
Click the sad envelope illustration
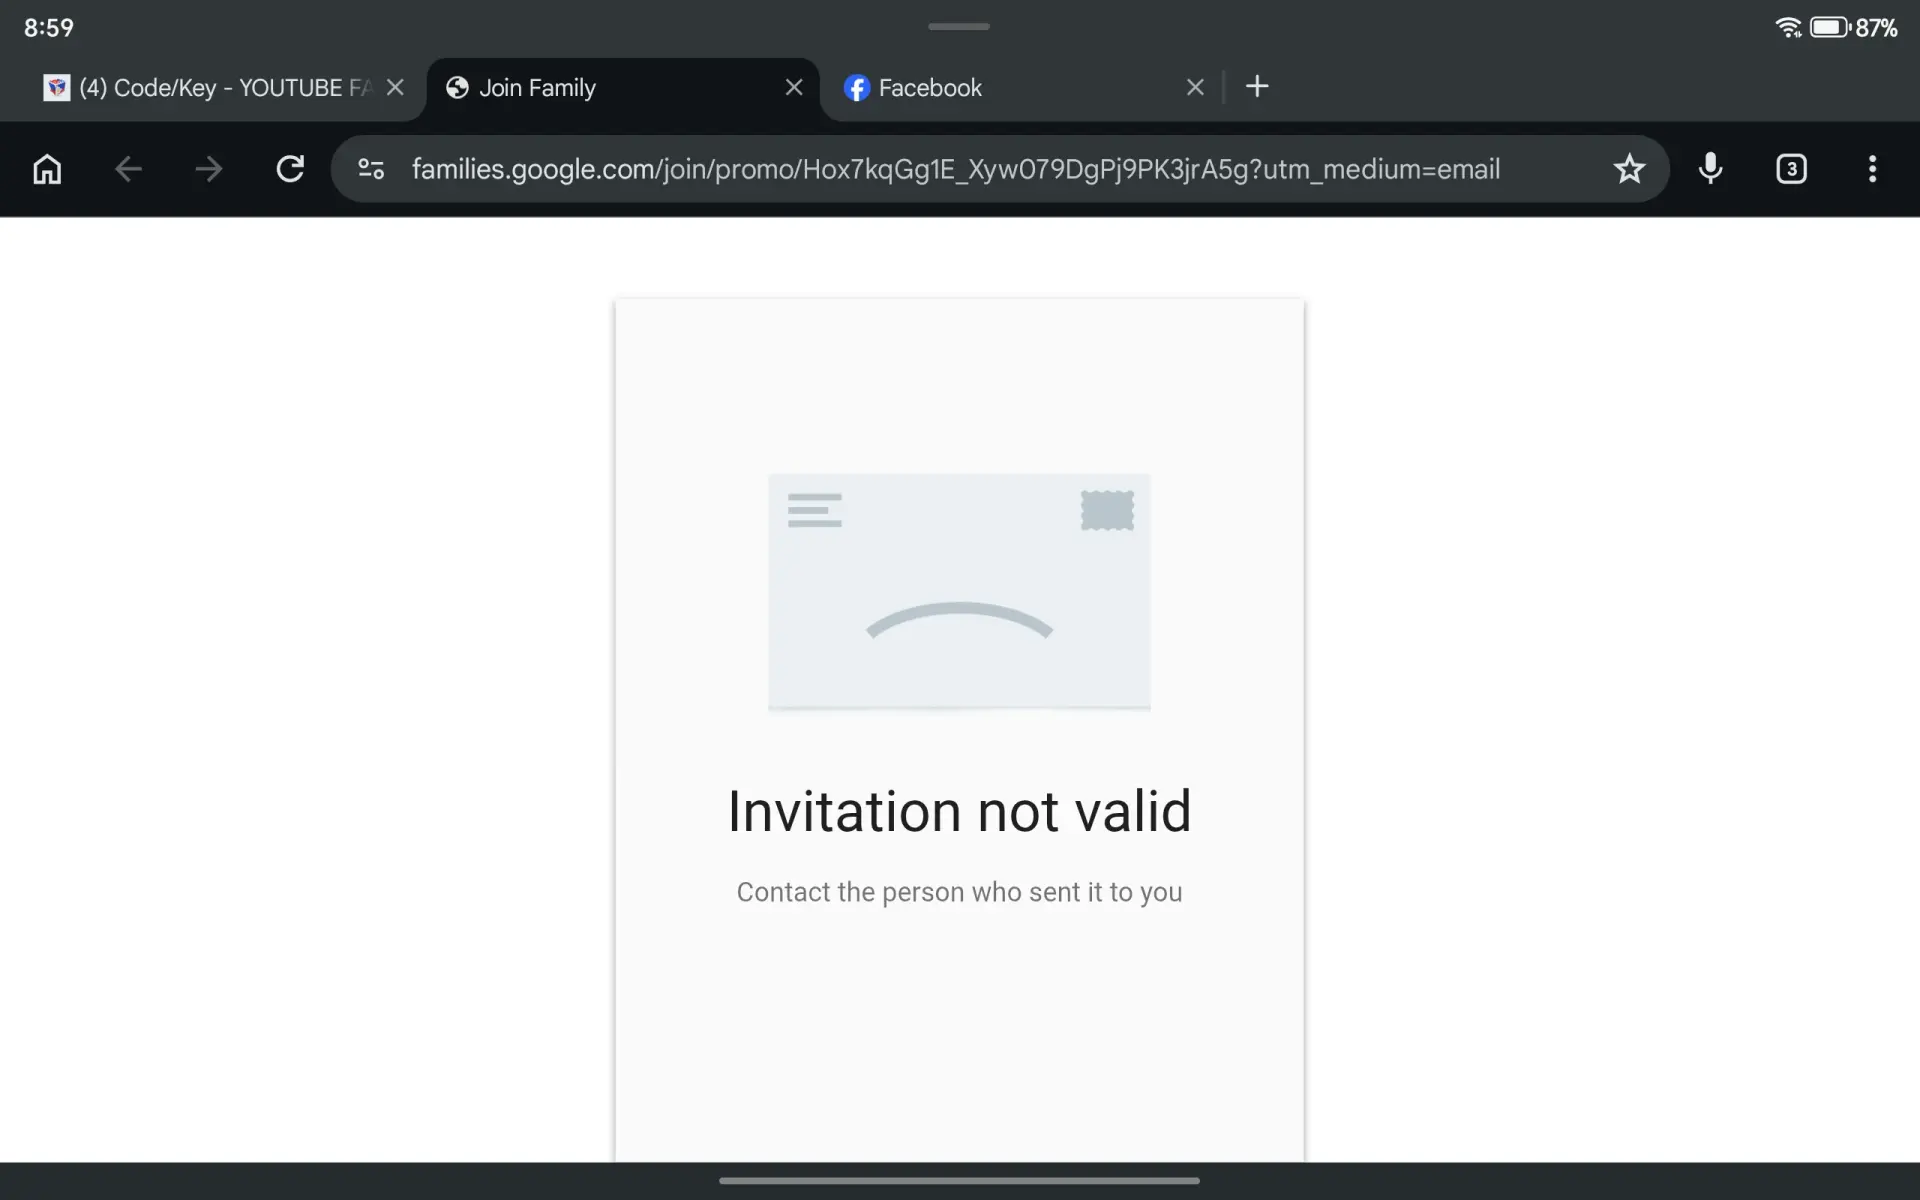coord(959,592)
